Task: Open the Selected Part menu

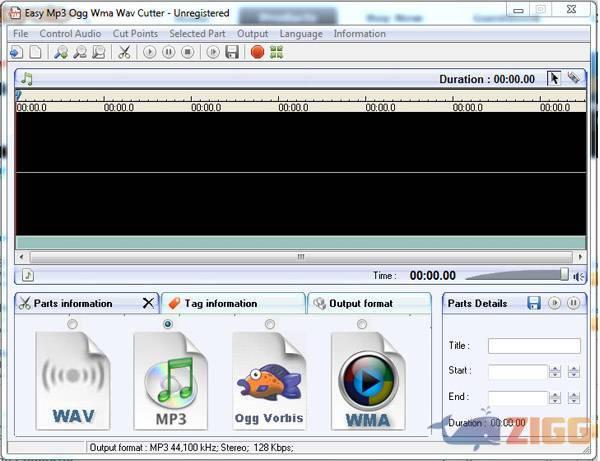Action: pos(197,34)
